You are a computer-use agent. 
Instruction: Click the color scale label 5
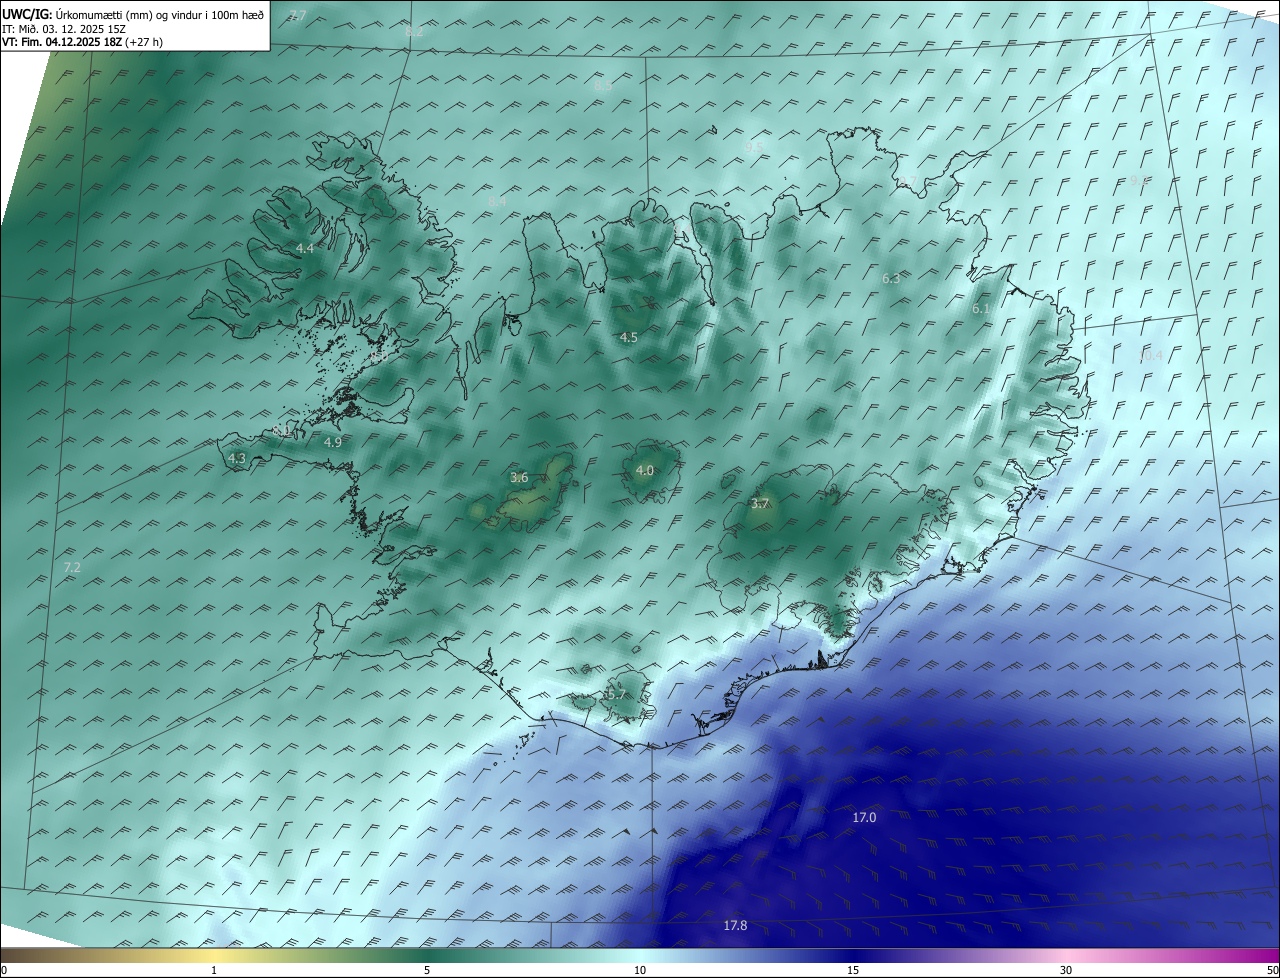(x=427, y=970)
